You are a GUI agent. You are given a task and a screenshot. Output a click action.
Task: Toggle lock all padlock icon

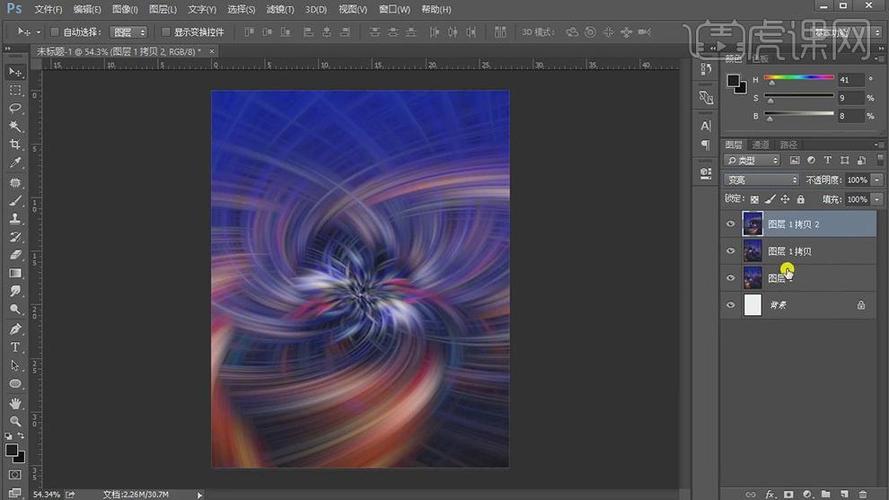coord(801,199)
